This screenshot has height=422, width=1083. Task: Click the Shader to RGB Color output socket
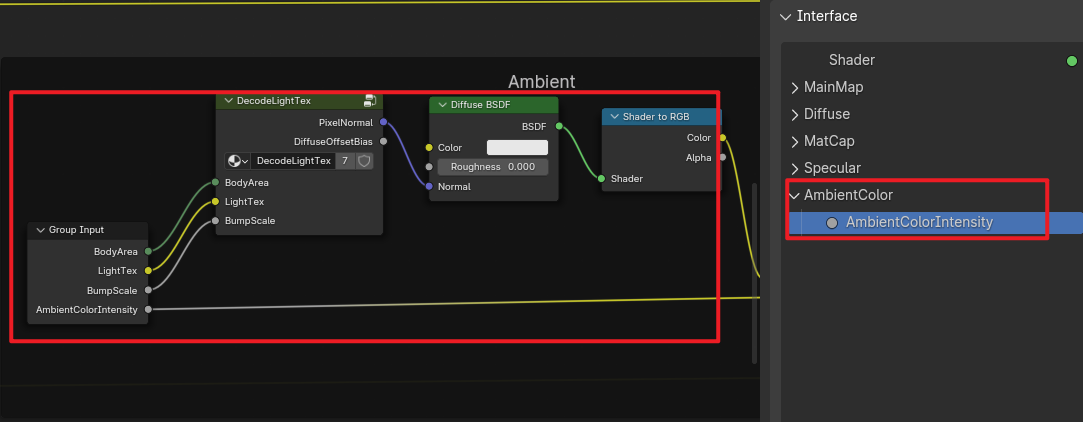click(x=722, y=138)
